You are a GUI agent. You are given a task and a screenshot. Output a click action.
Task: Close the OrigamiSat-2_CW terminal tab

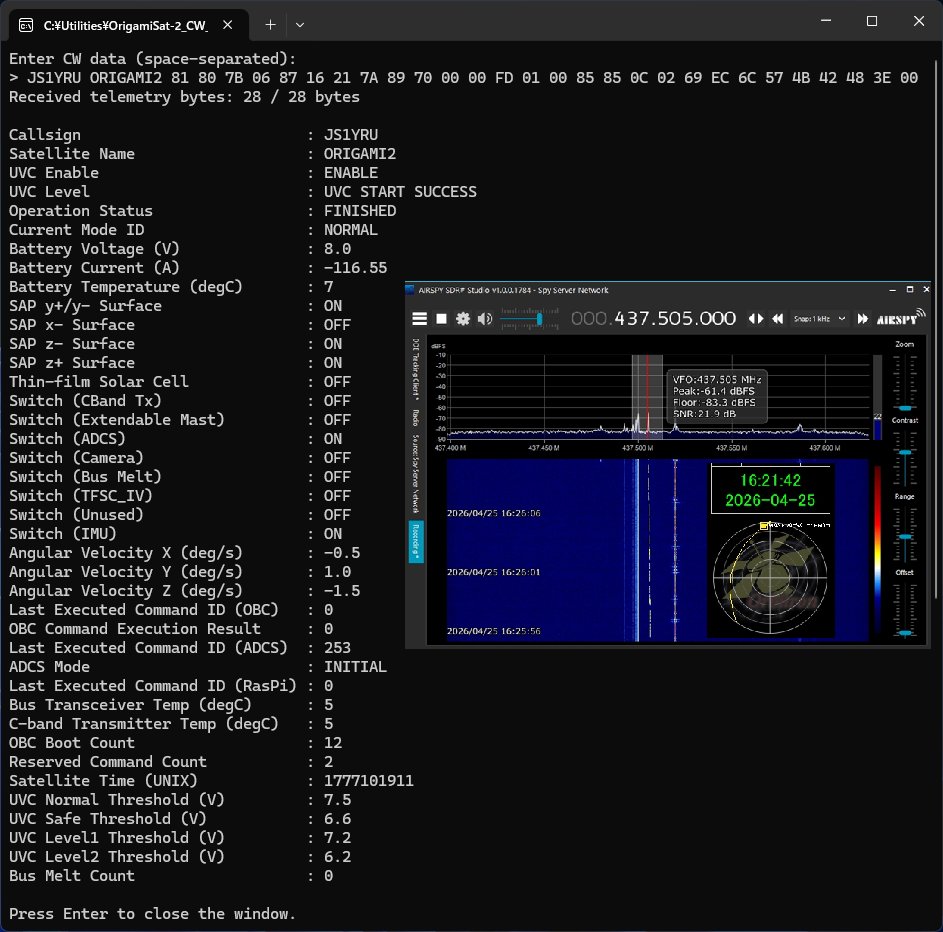tap(227, 25)
